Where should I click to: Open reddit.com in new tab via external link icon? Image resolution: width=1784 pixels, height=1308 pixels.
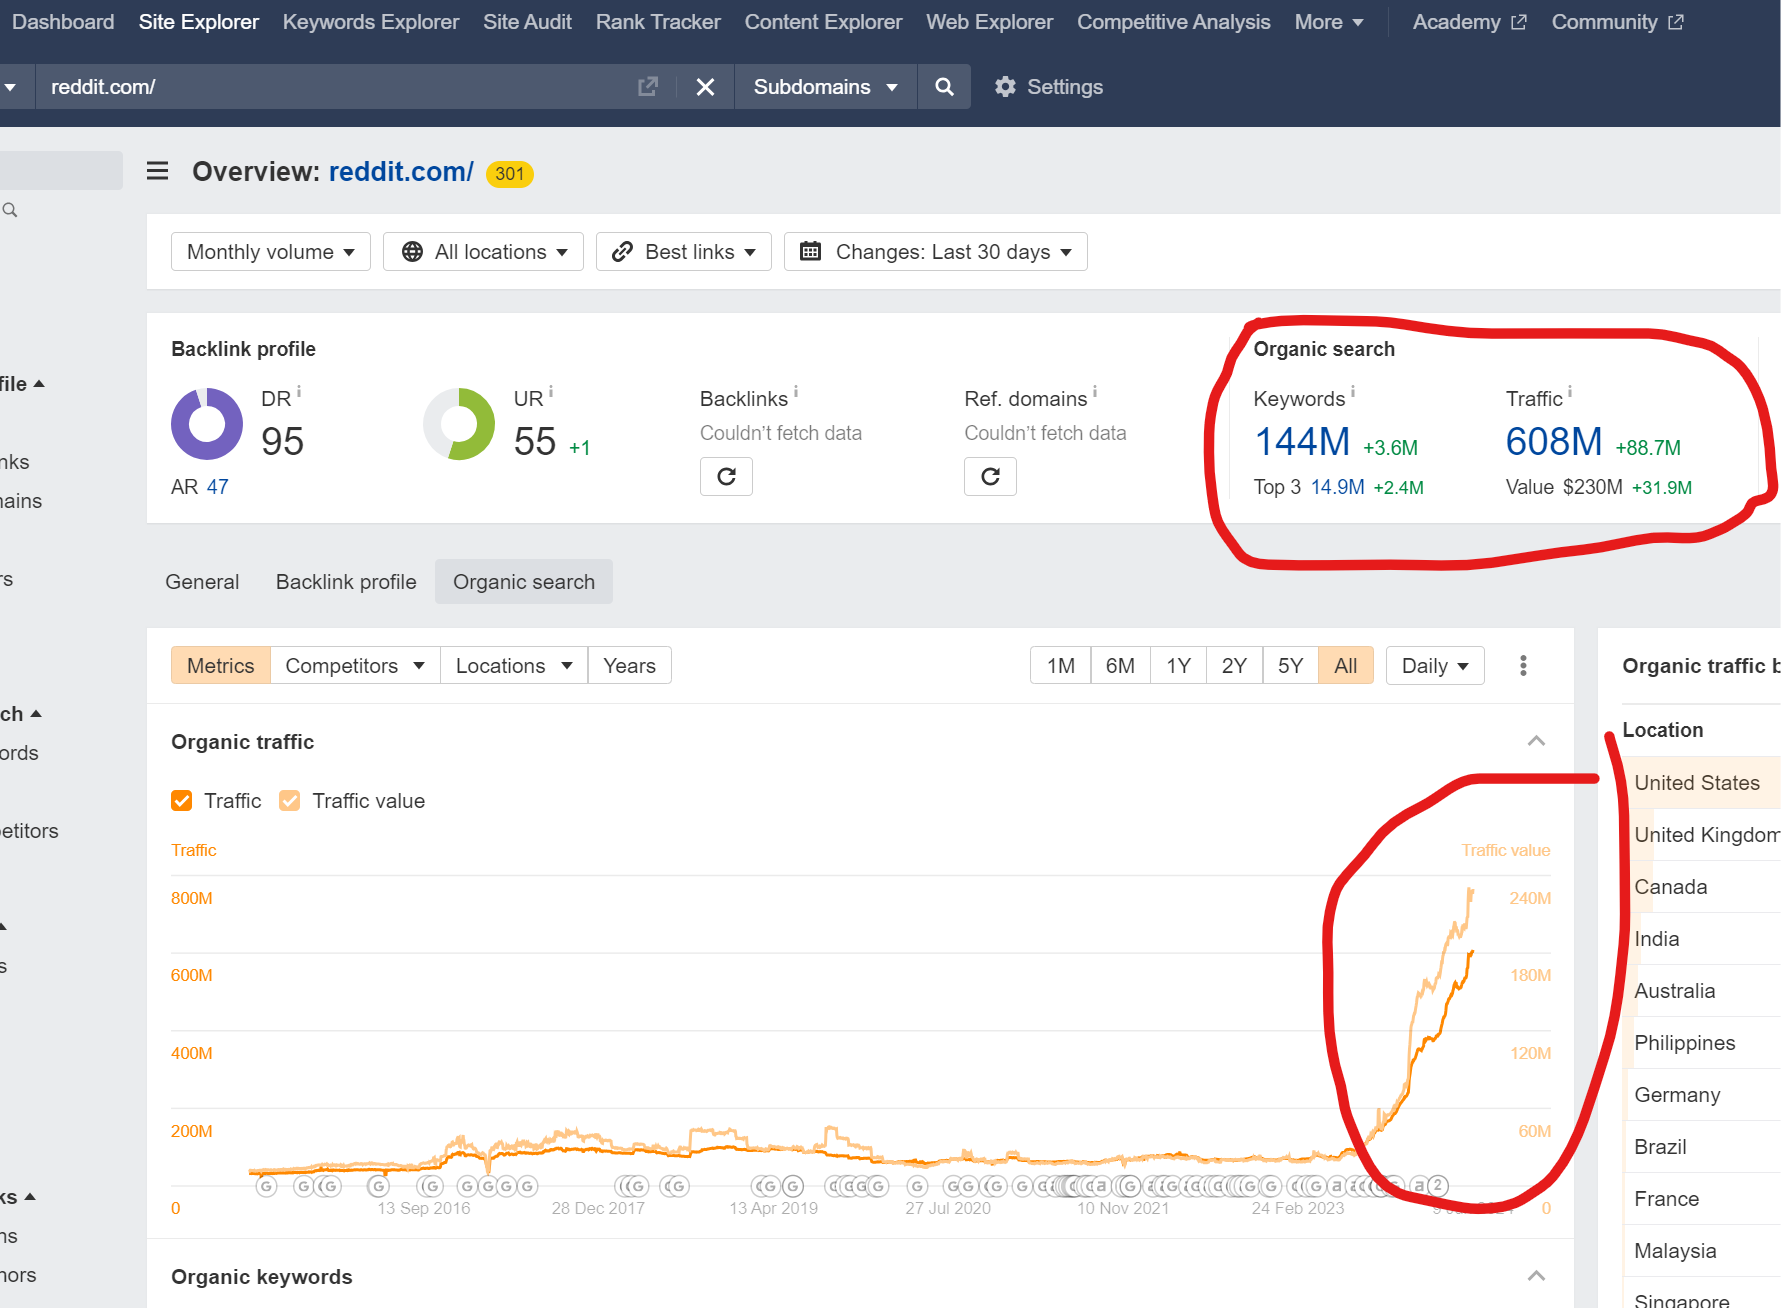(648, 87)
